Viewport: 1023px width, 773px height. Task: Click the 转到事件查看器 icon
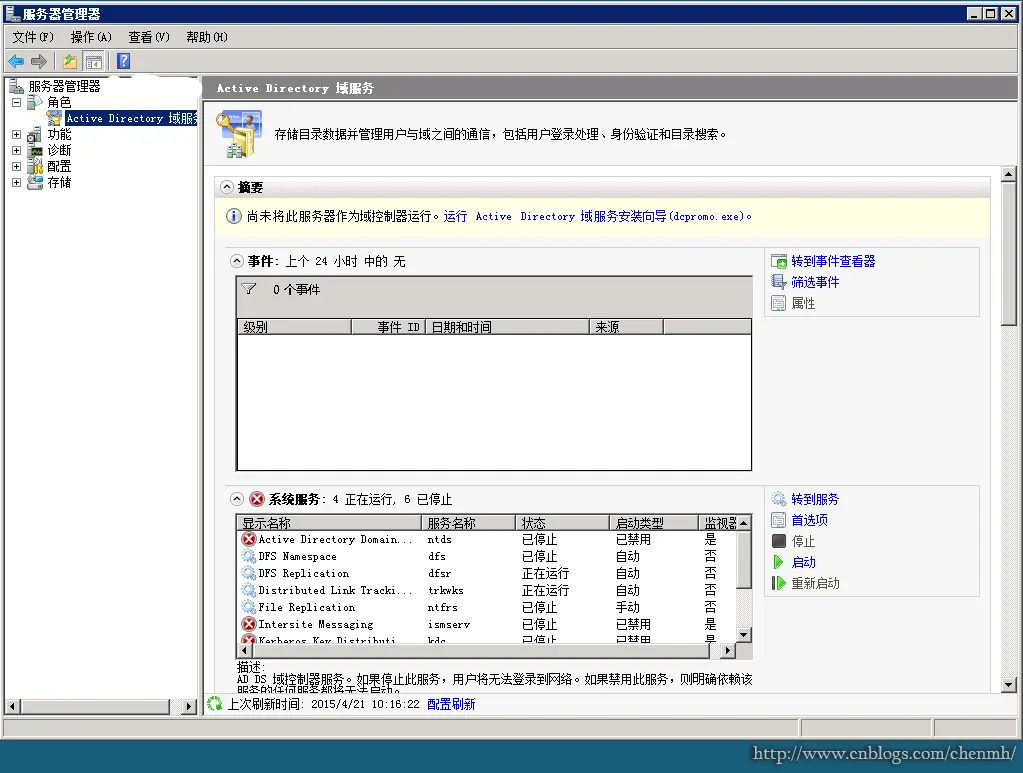coord(778,262)
